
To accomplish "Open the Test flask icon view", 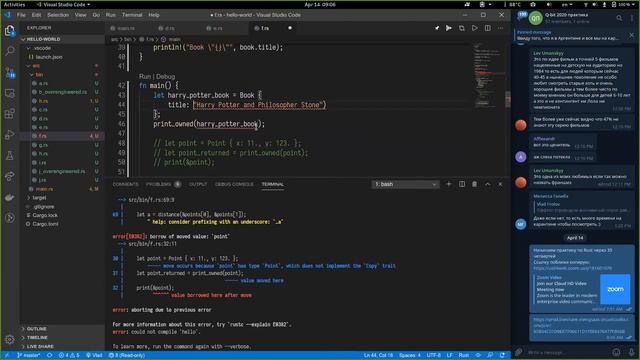I will (x=10, y=156).
